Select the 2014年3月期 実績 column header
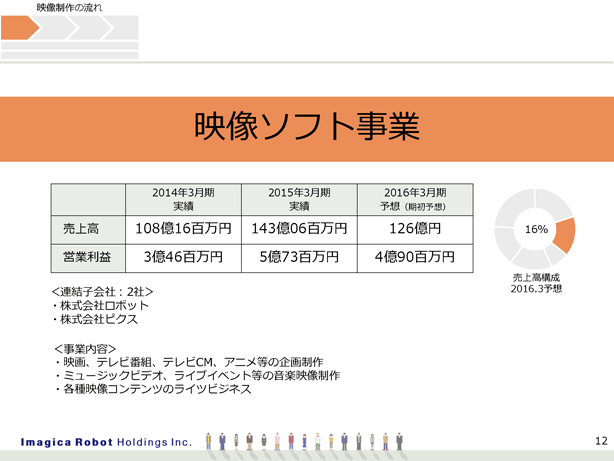Viewport: 614px width, 461px height. (x=183, y=199)
